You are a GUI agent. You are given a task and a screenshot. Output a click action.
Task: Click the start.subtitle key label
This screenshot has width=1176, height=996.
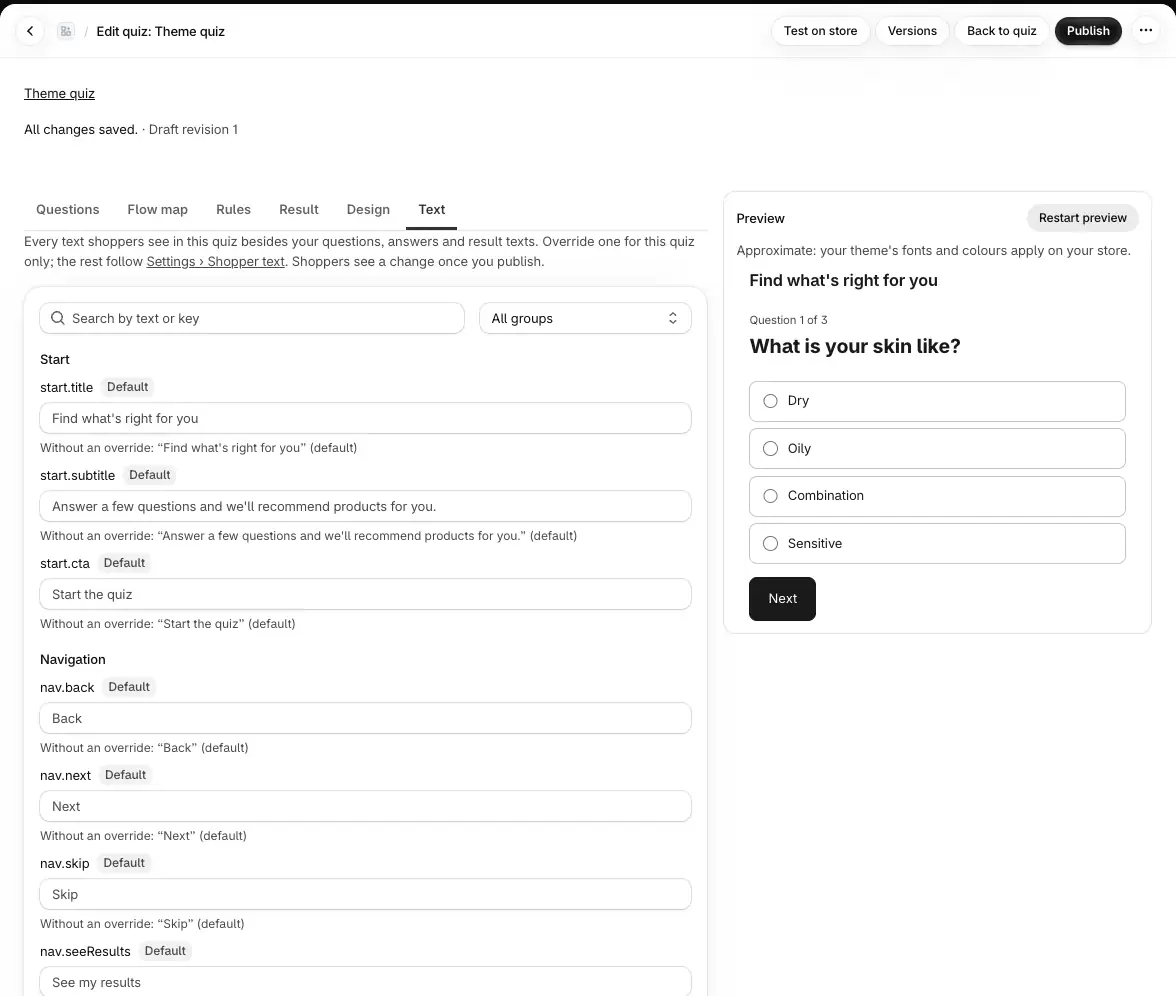click(77, 476)
